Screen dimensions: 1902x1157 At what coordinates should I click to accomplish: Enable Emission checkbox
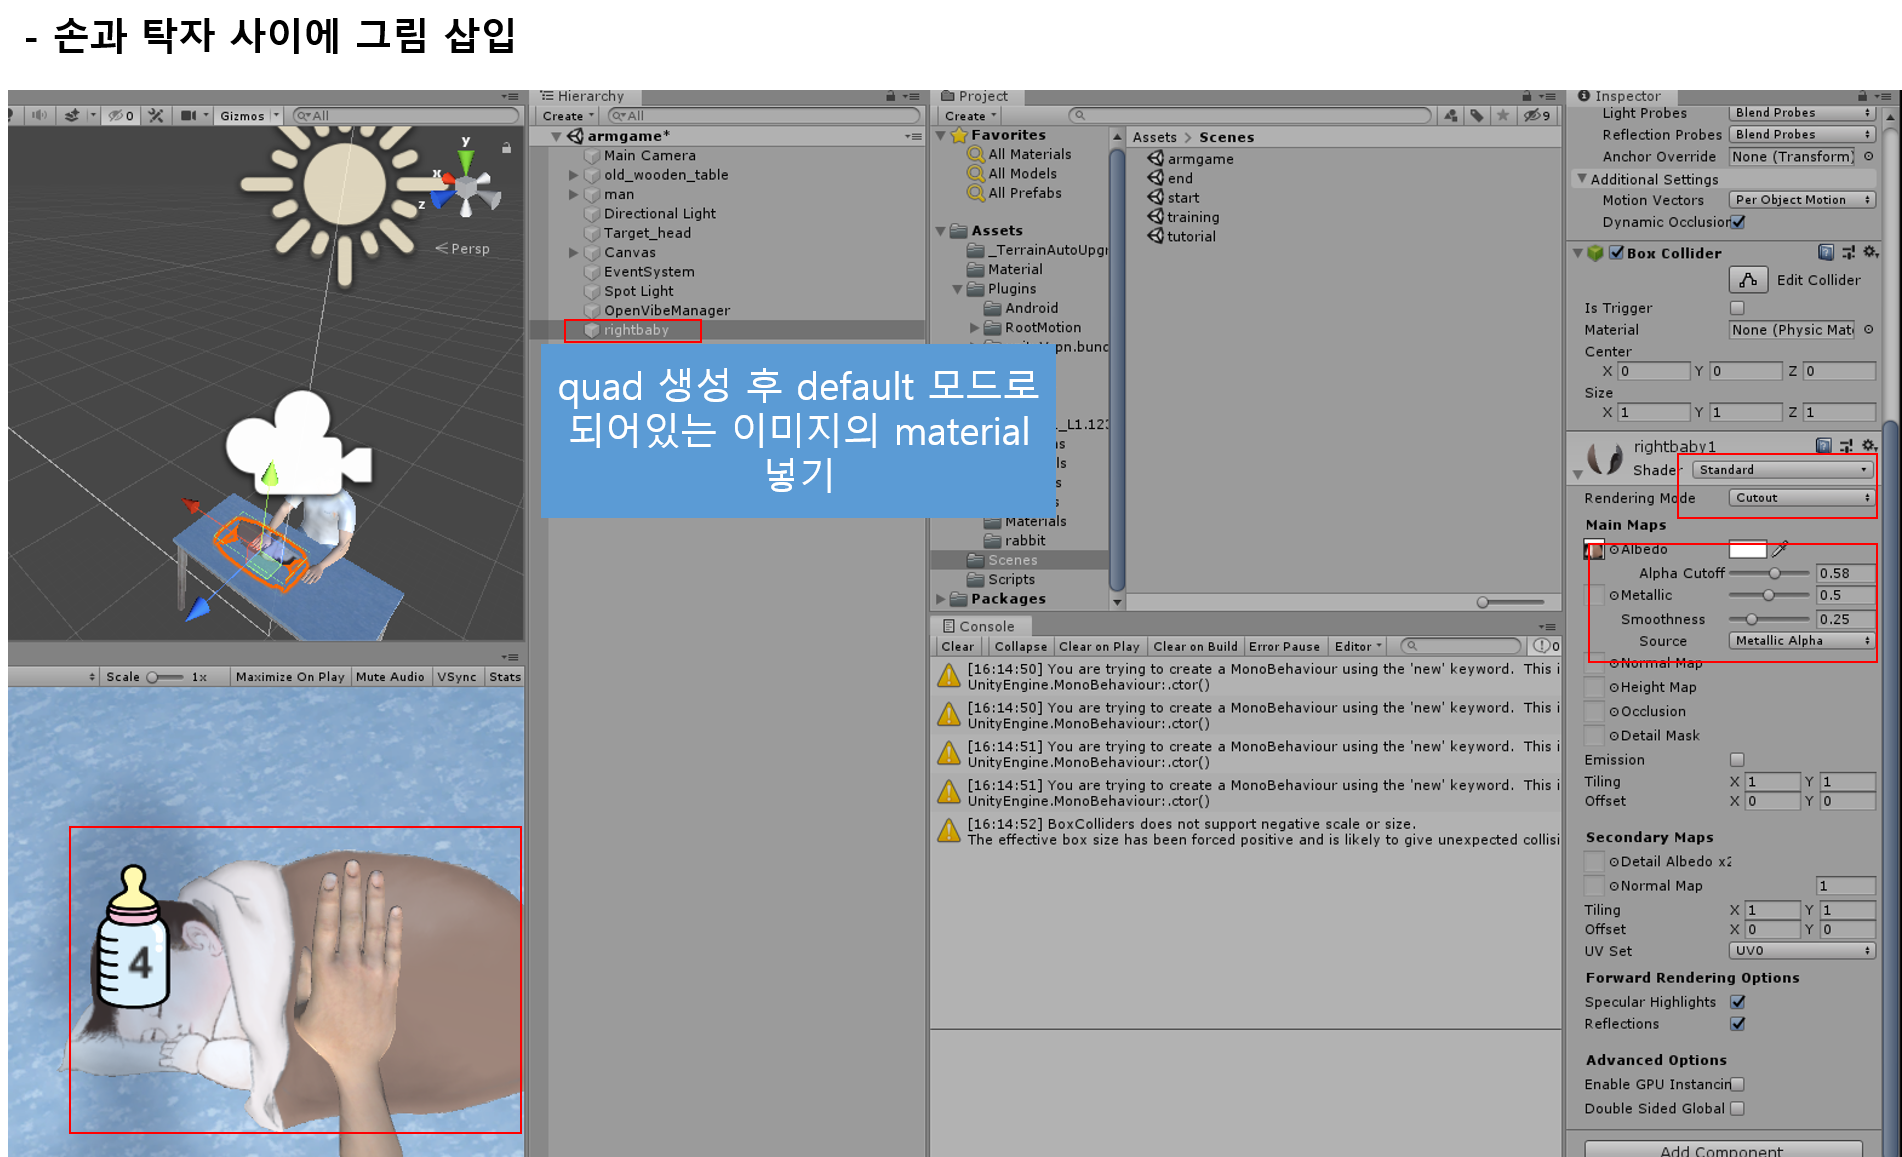(x=1737, y=760)
